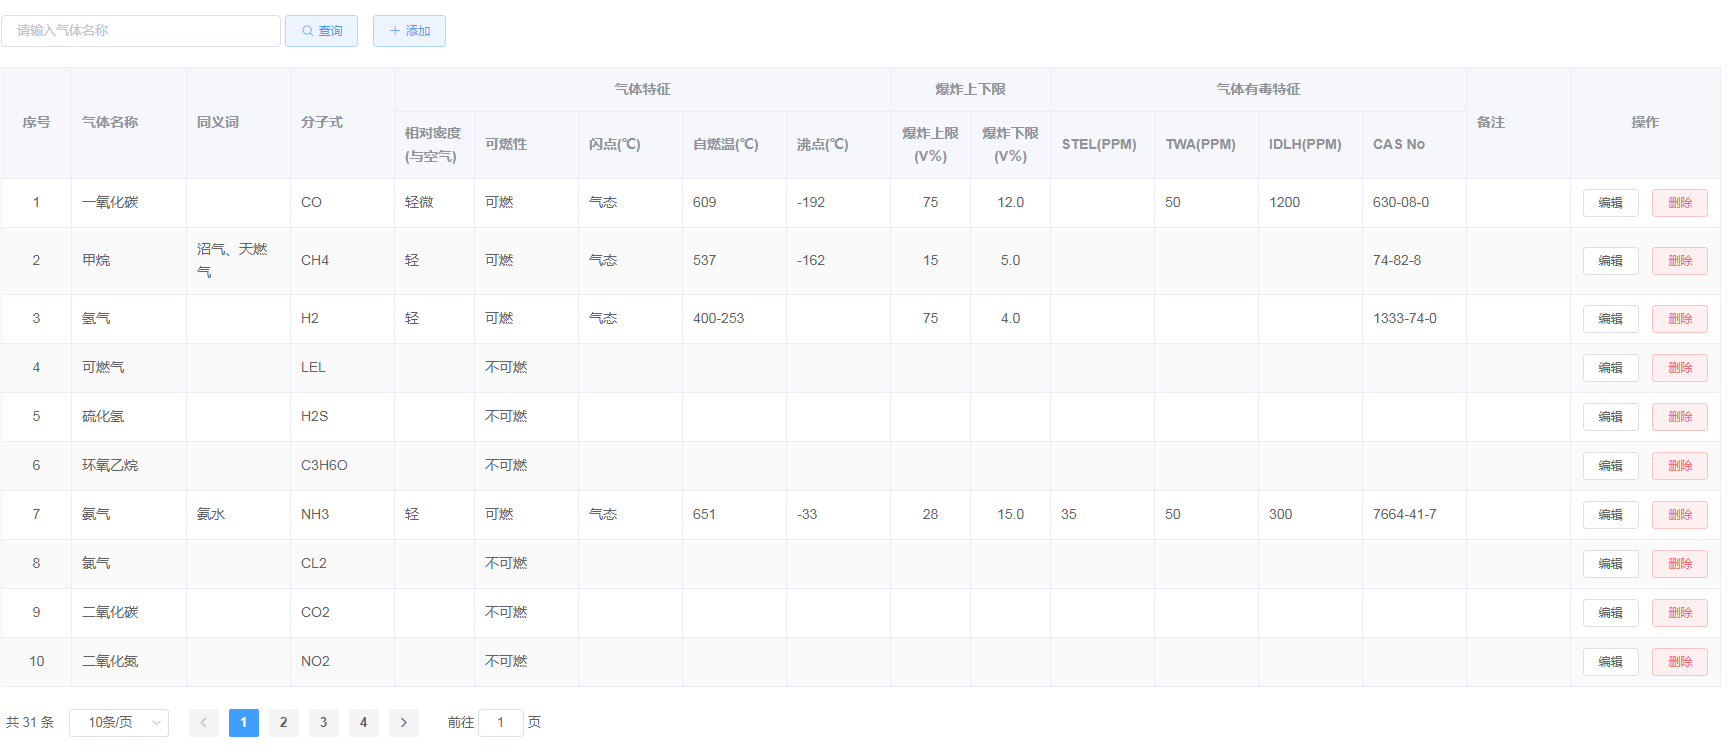Go to the previous page arrow

point(203,722)
